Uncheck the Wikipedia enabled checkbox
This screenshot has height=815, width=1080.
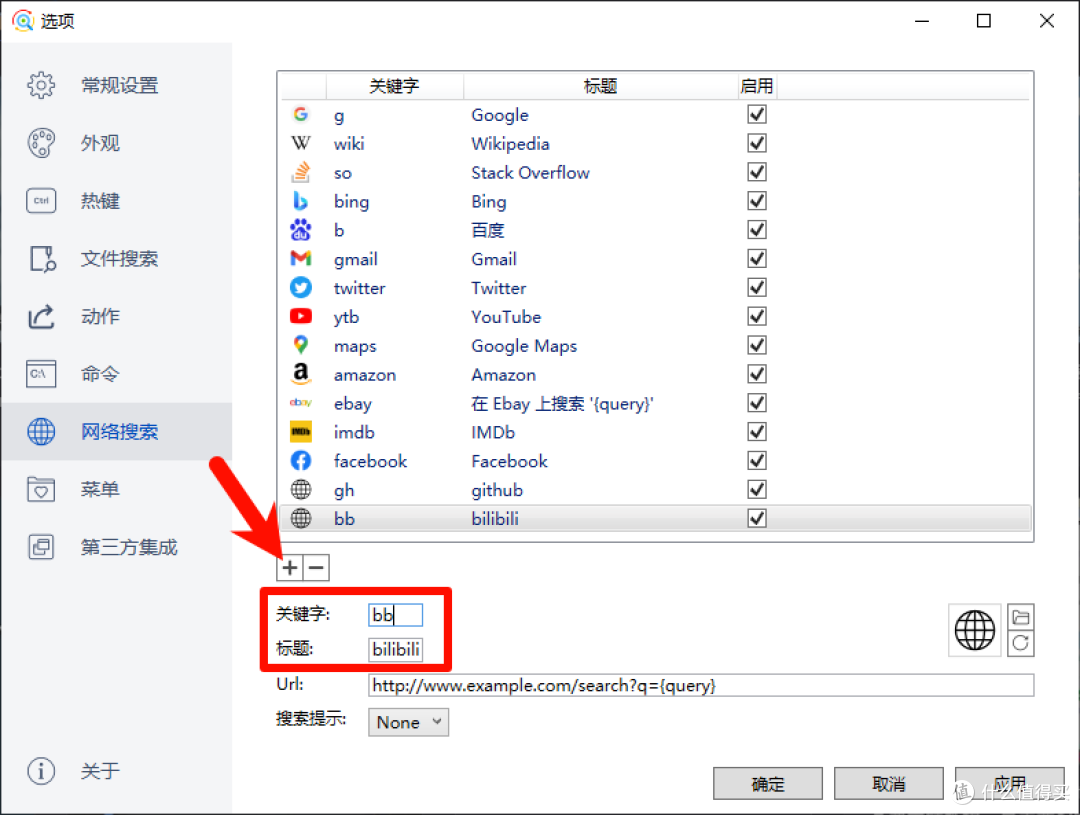757,143
